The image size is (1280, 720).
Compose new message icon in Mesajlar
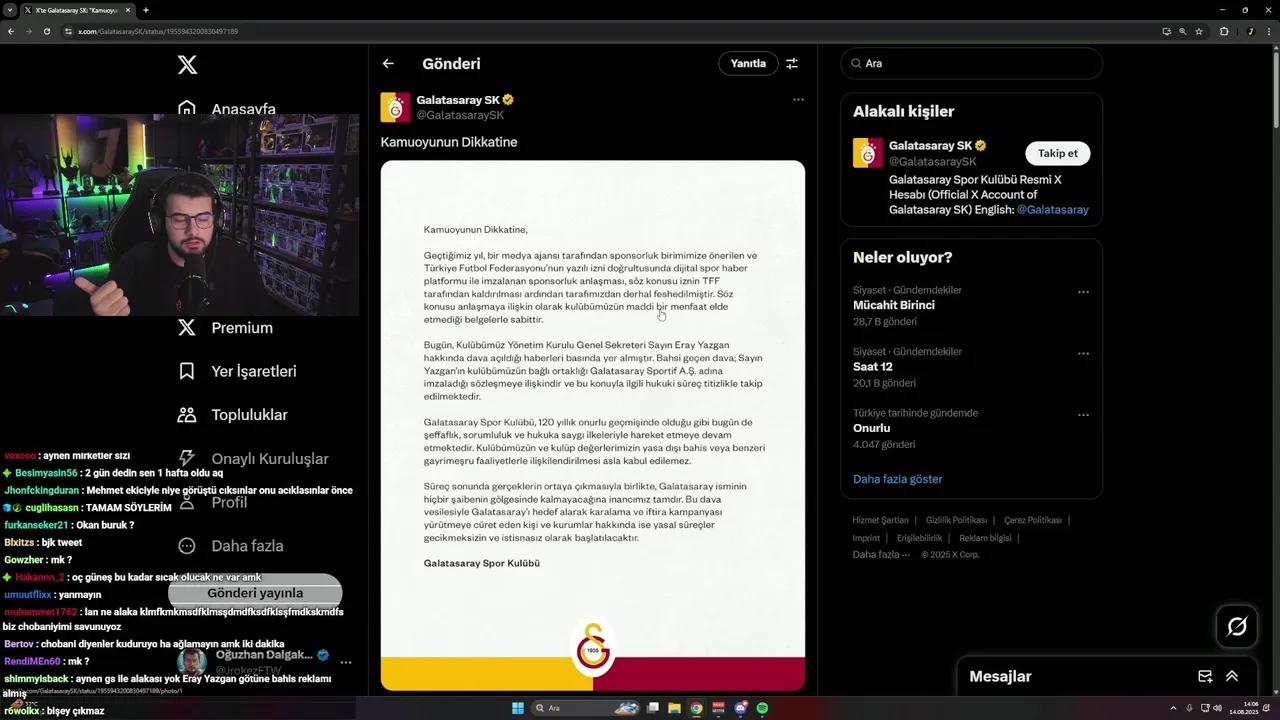(1205, 676)
